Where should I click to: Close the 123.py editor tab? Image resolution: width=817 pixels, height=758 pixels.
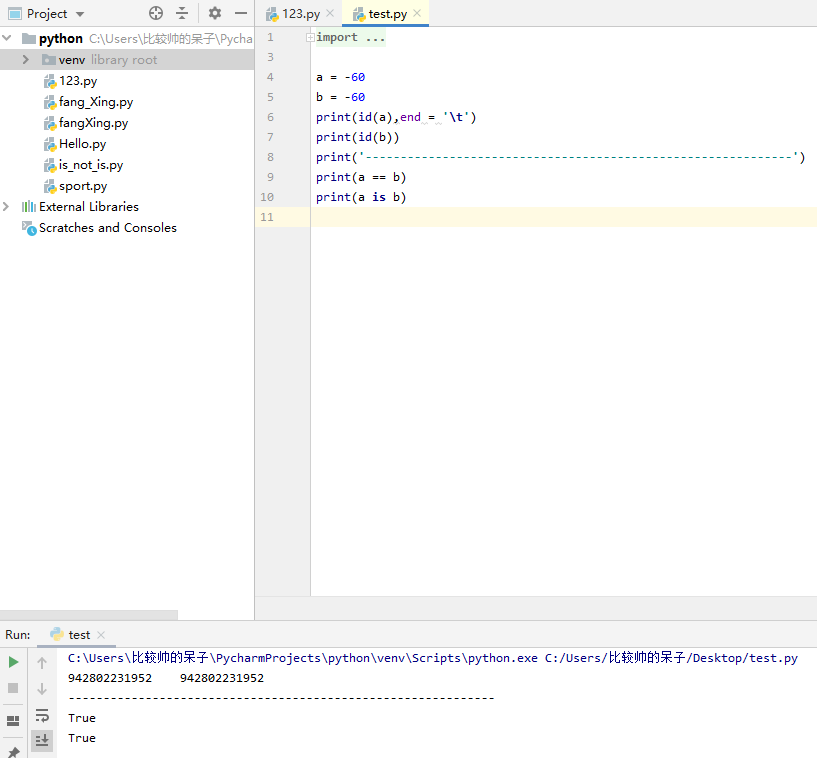point(330,14)
